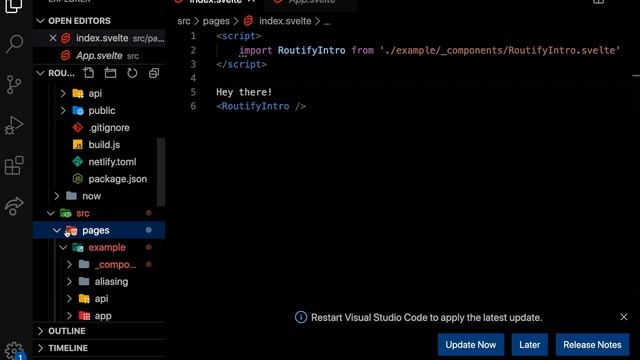Open the Explorer view icon
This screenshot has width=640, height=360.
point(14,6)
